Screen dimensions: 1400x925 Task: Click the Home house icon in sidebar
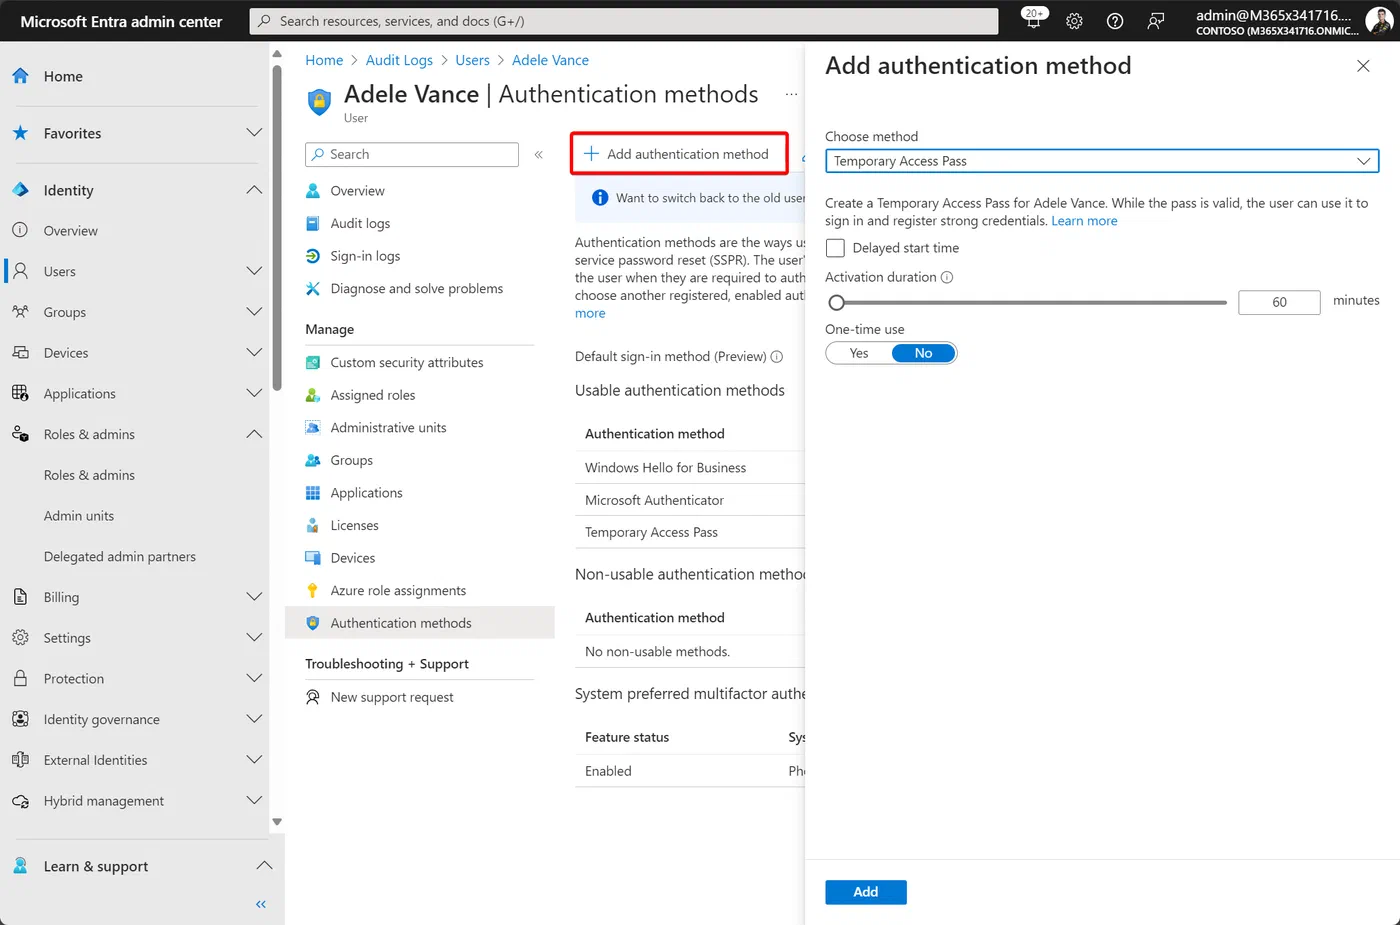[20, 76]
